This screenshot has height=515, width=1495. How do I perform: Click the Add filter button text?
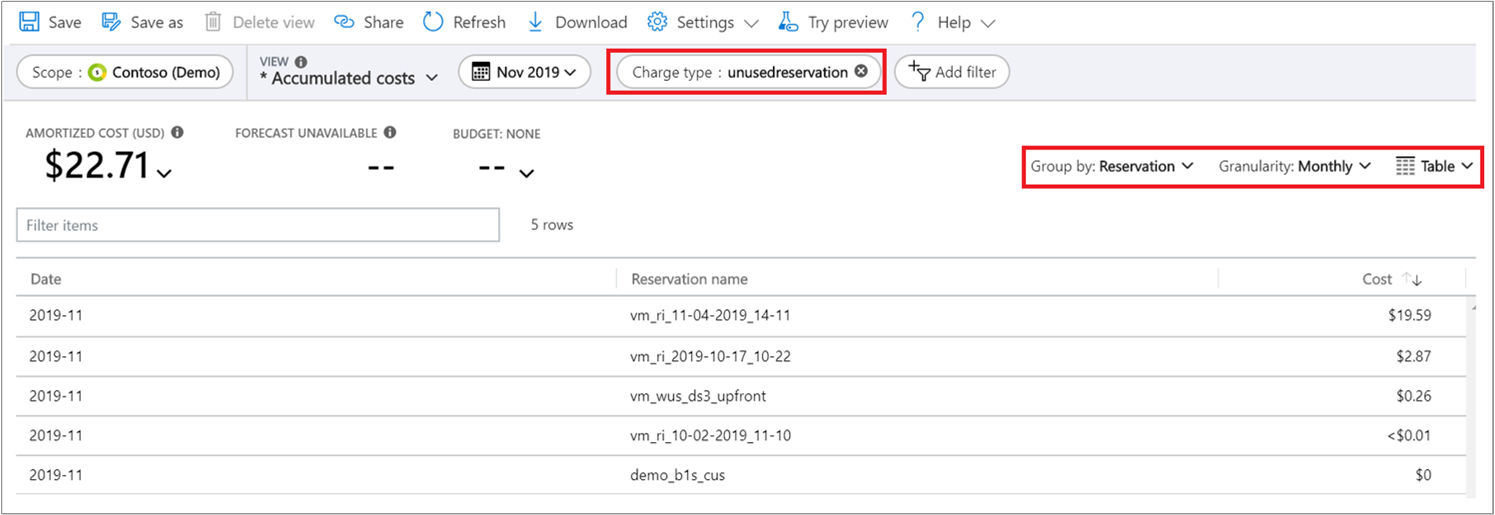pyautogui.click(x=966, y=72)
